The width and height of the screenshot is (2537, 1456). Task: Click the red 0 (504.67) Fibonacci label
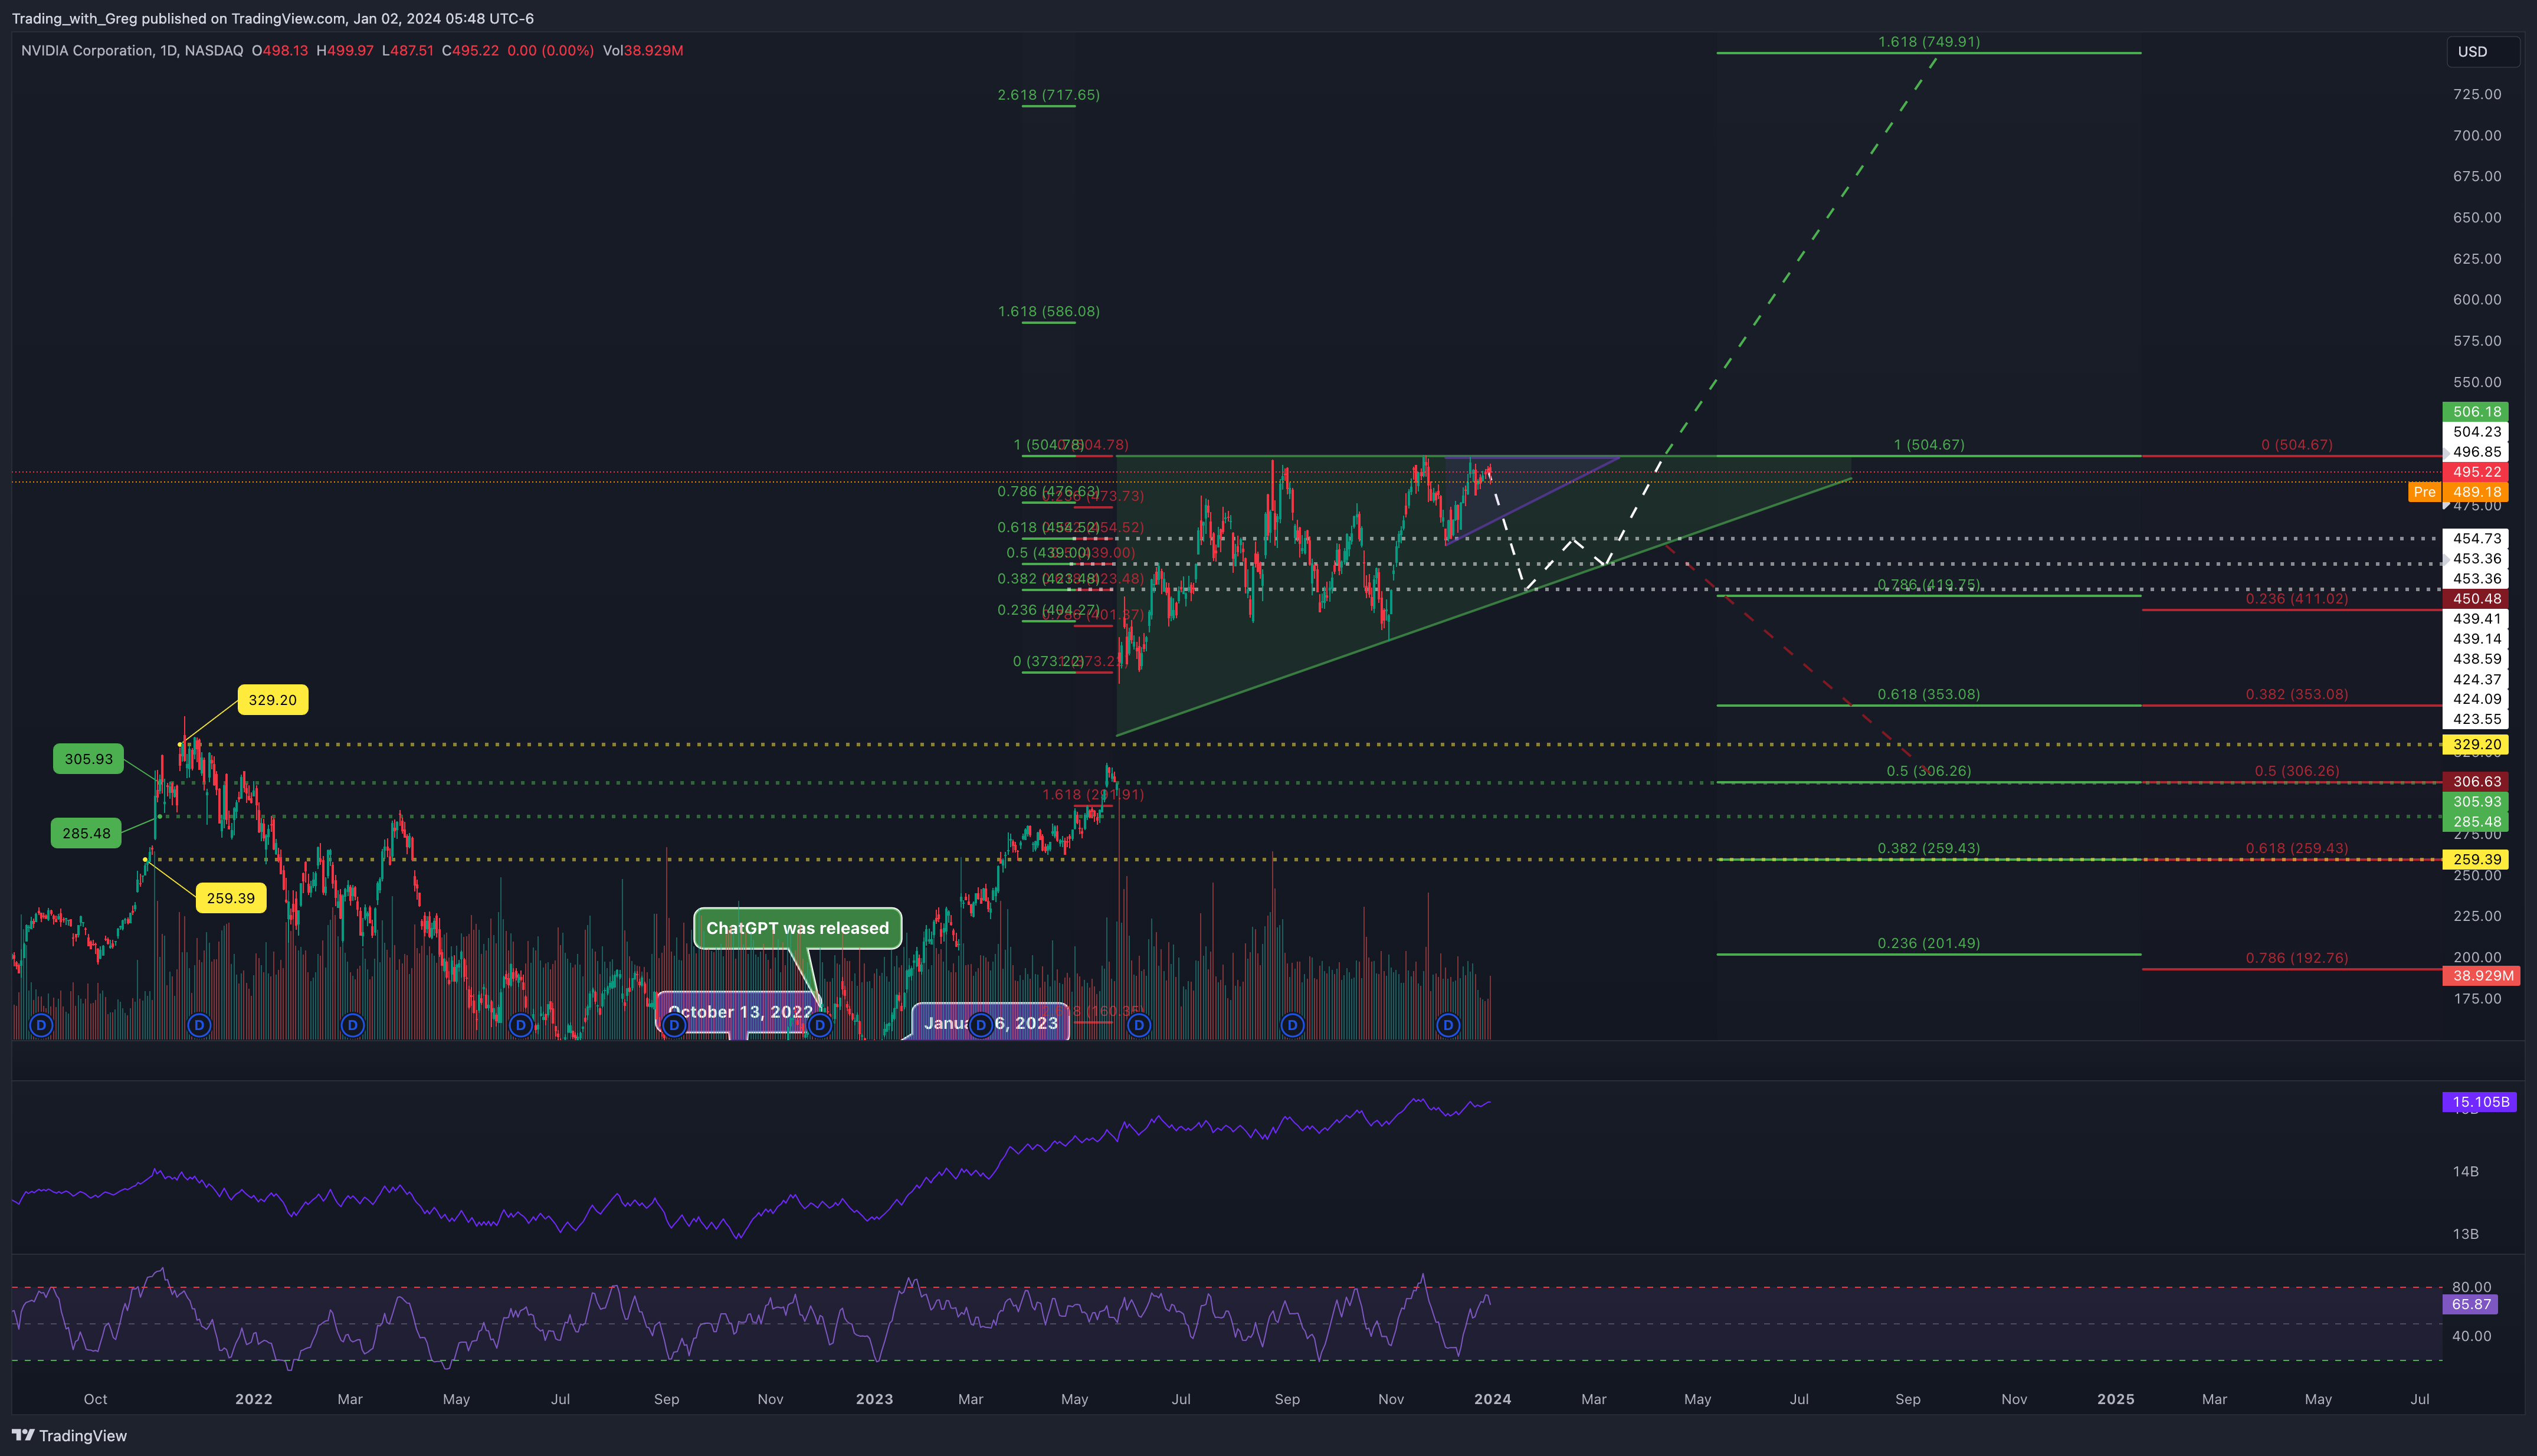(2297, 445)
